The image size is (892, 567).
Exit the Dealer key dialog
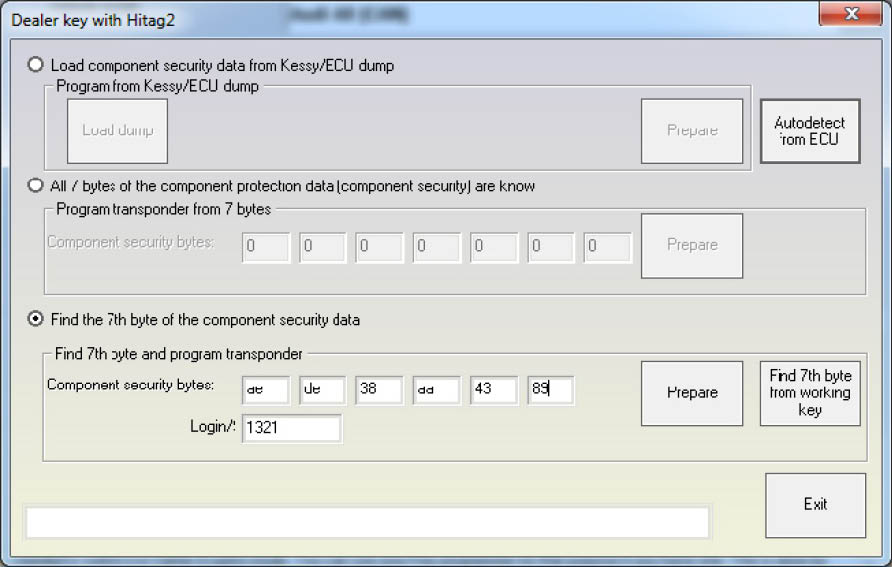coord(815,505)
